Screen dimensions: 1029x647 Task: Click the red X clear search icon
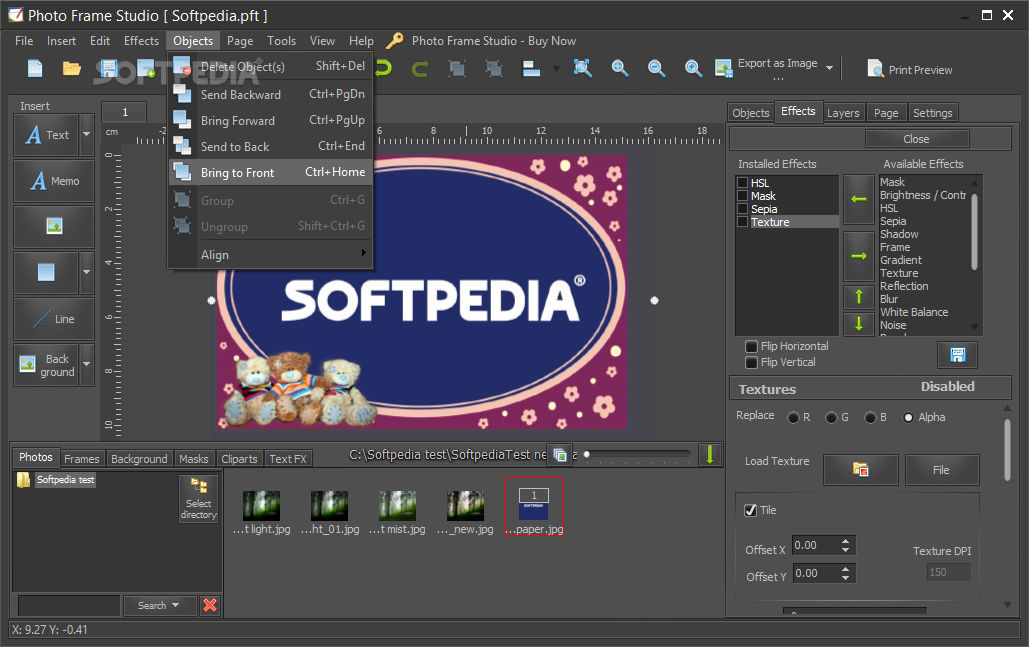point(210,605)
